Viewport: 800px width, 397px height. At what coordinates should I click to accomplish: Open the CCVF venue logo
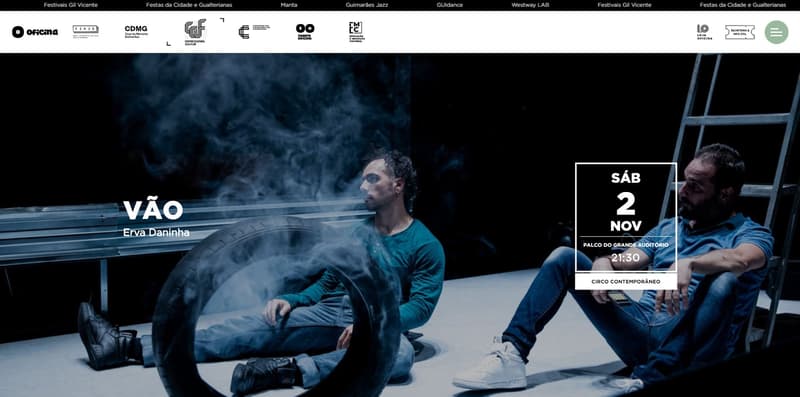click(195, 32)
